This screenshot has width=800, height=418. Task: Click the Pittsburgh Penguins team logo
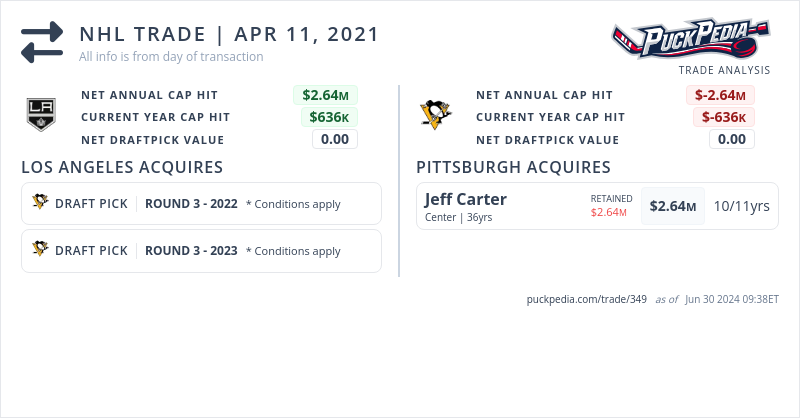[x=435, y=115]
